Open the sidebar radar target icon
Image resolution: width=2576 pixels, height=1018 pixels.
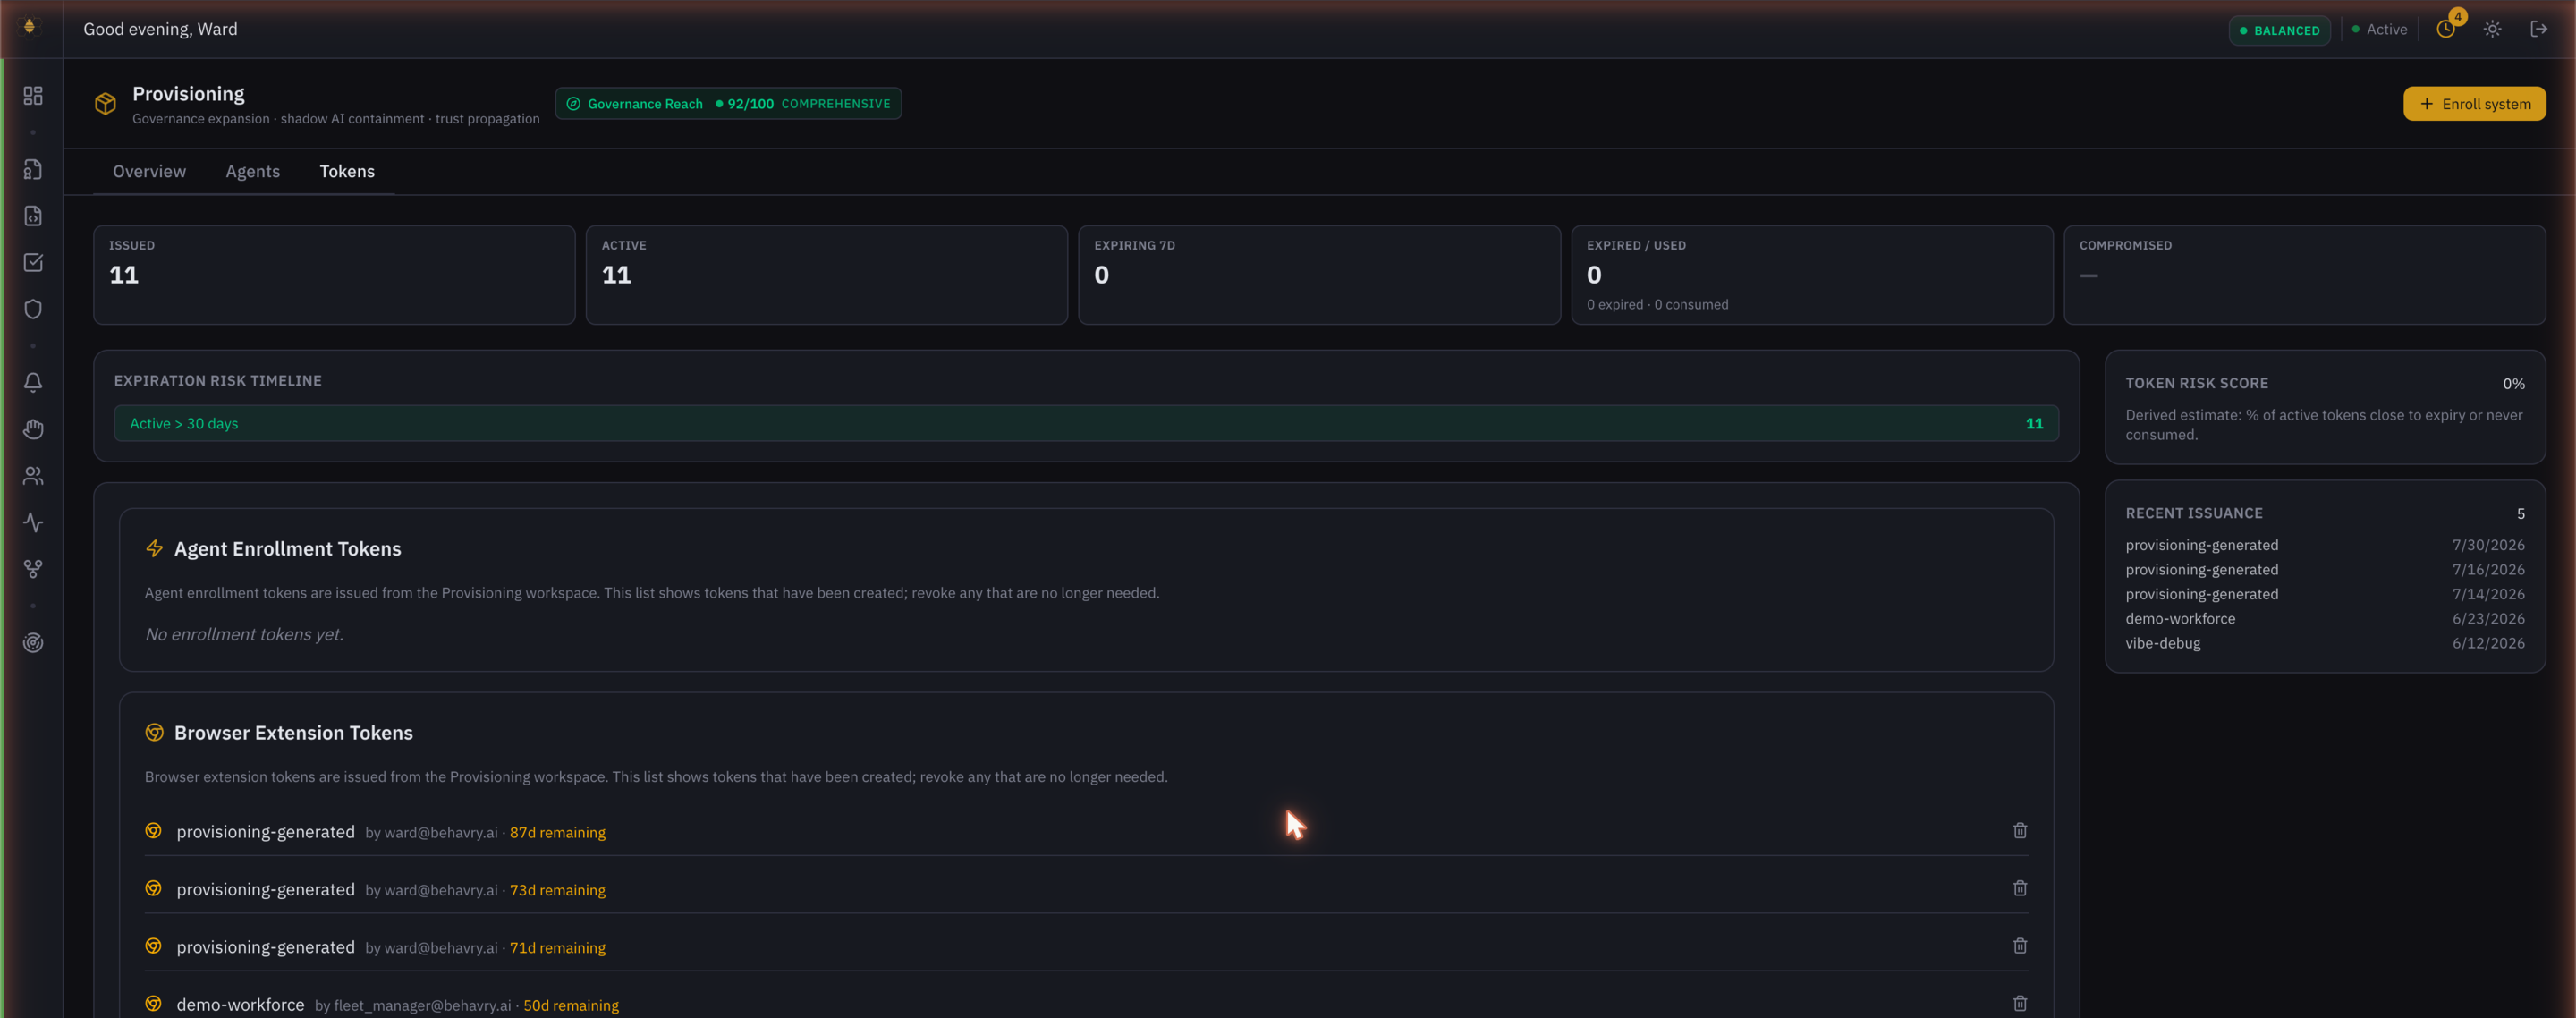33,643
